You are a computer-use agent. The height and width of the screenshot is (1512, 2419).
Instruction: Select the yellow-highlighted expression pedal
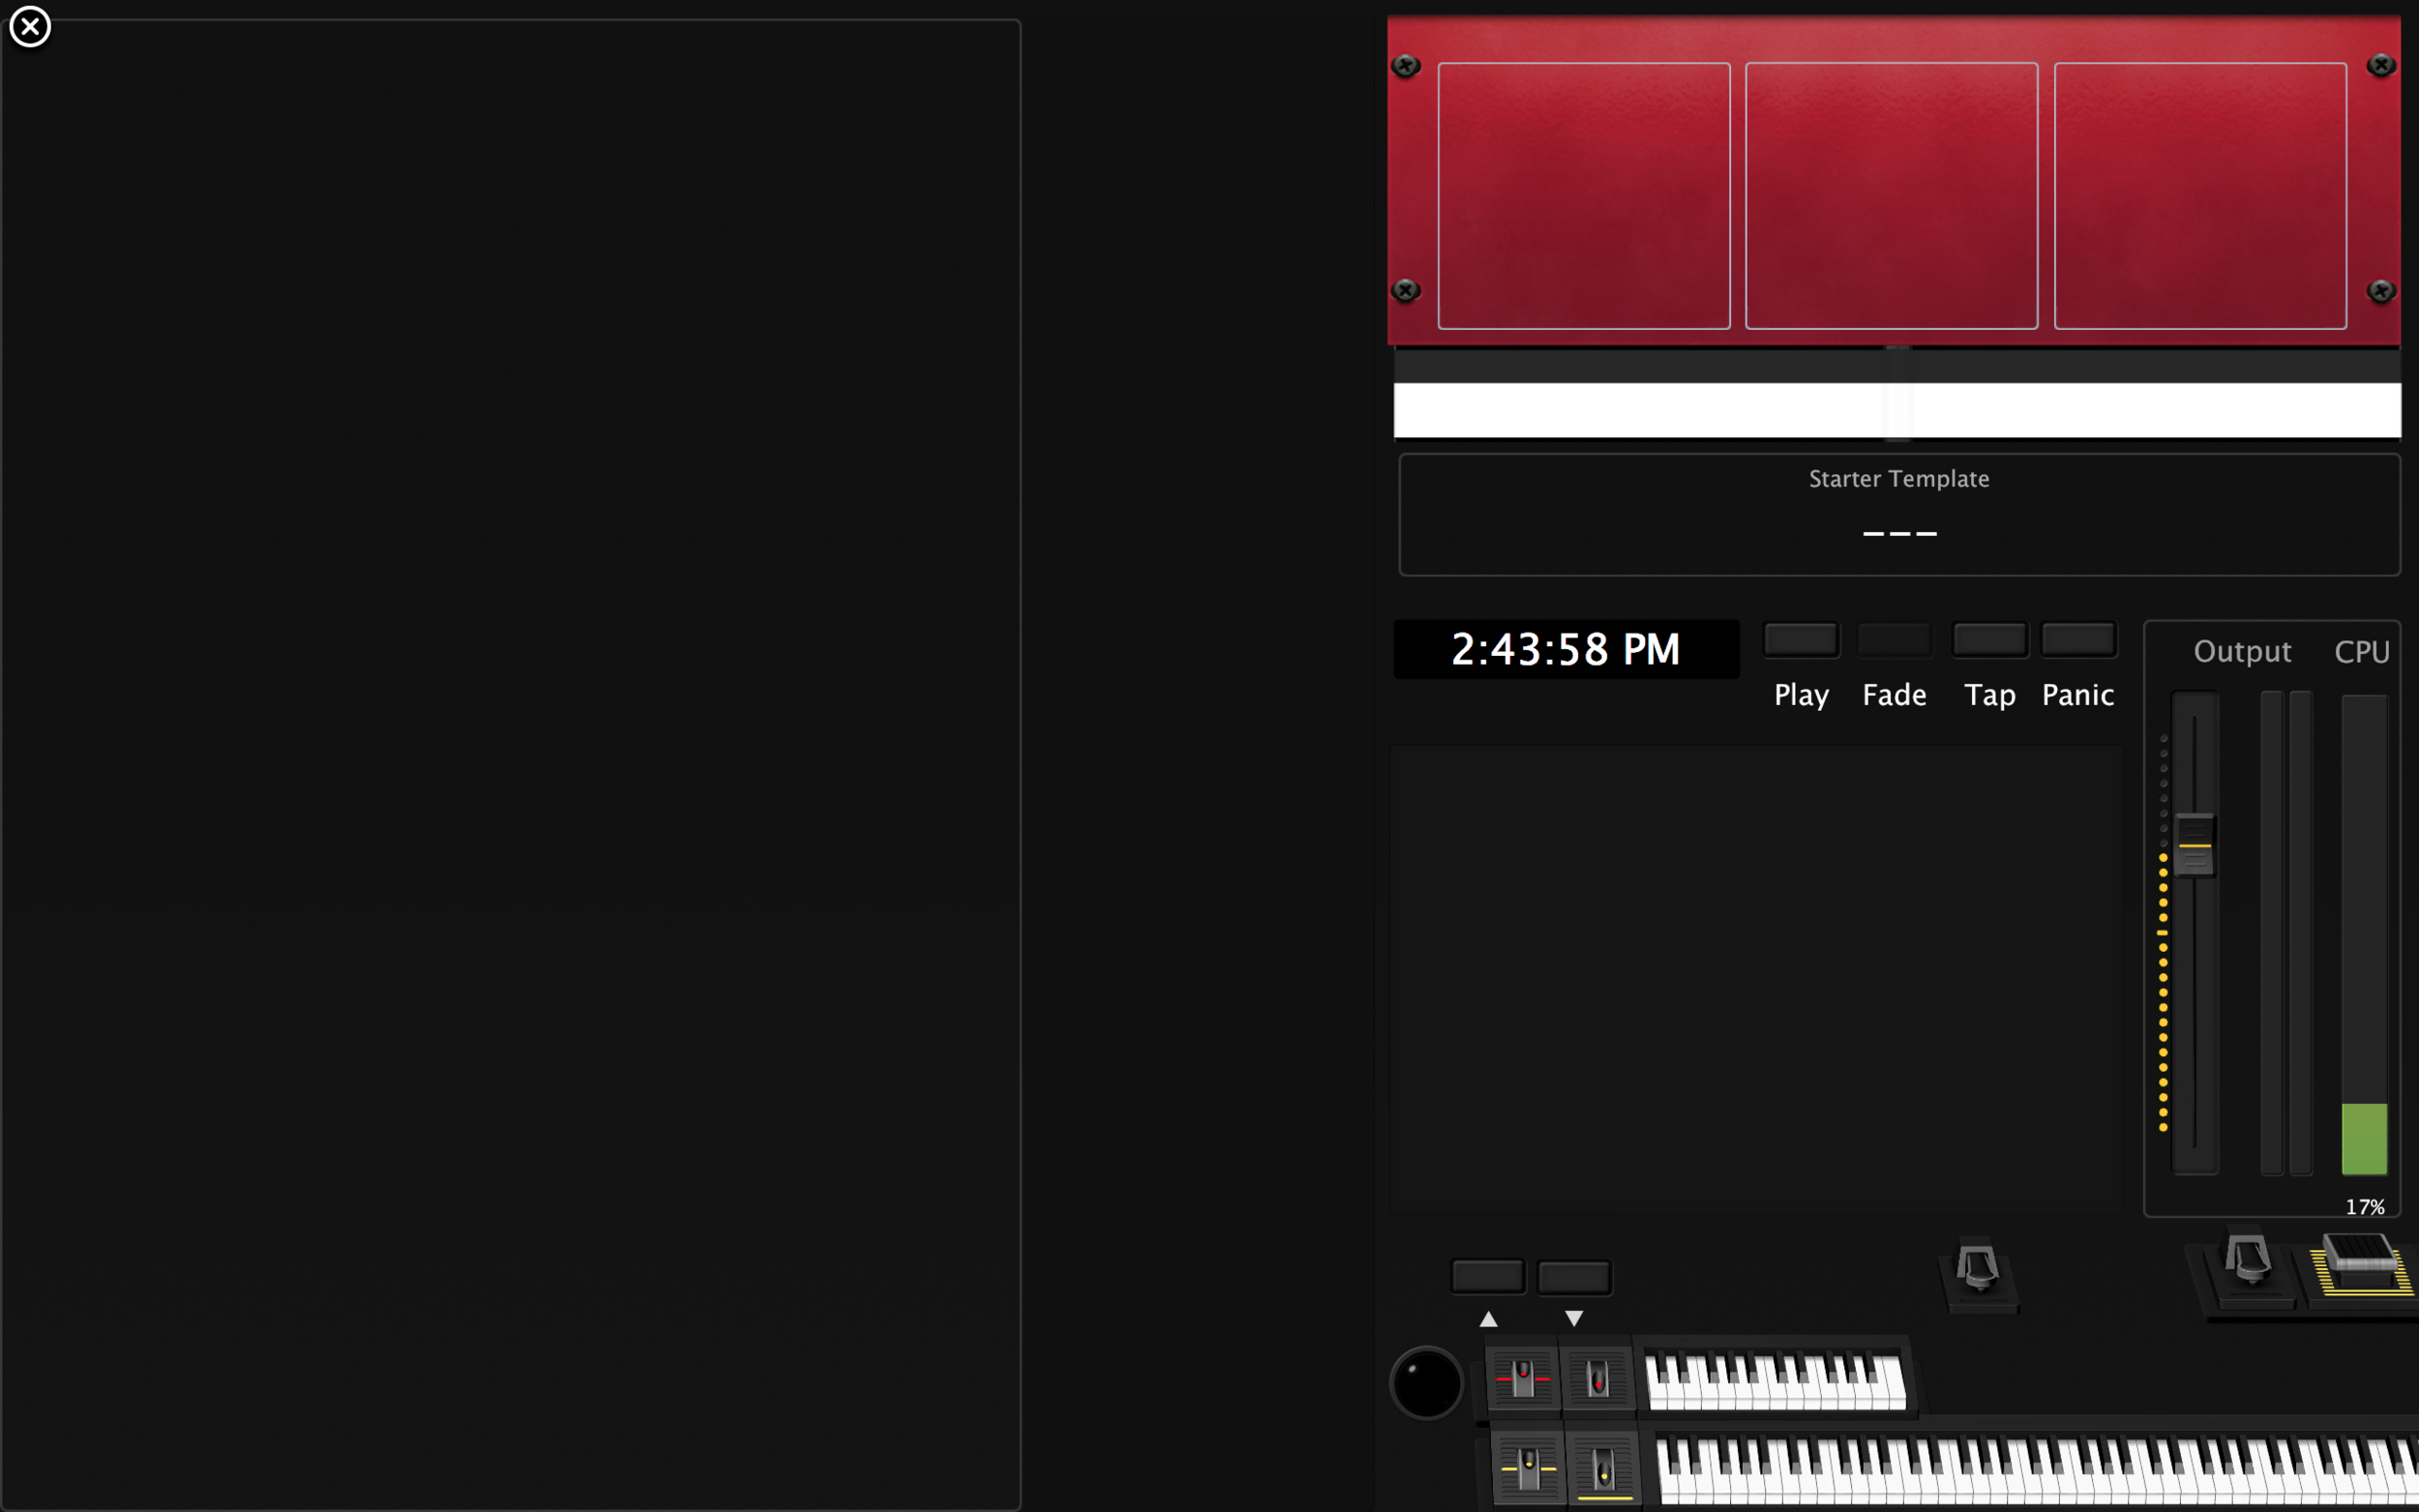coord(2360,1266)
